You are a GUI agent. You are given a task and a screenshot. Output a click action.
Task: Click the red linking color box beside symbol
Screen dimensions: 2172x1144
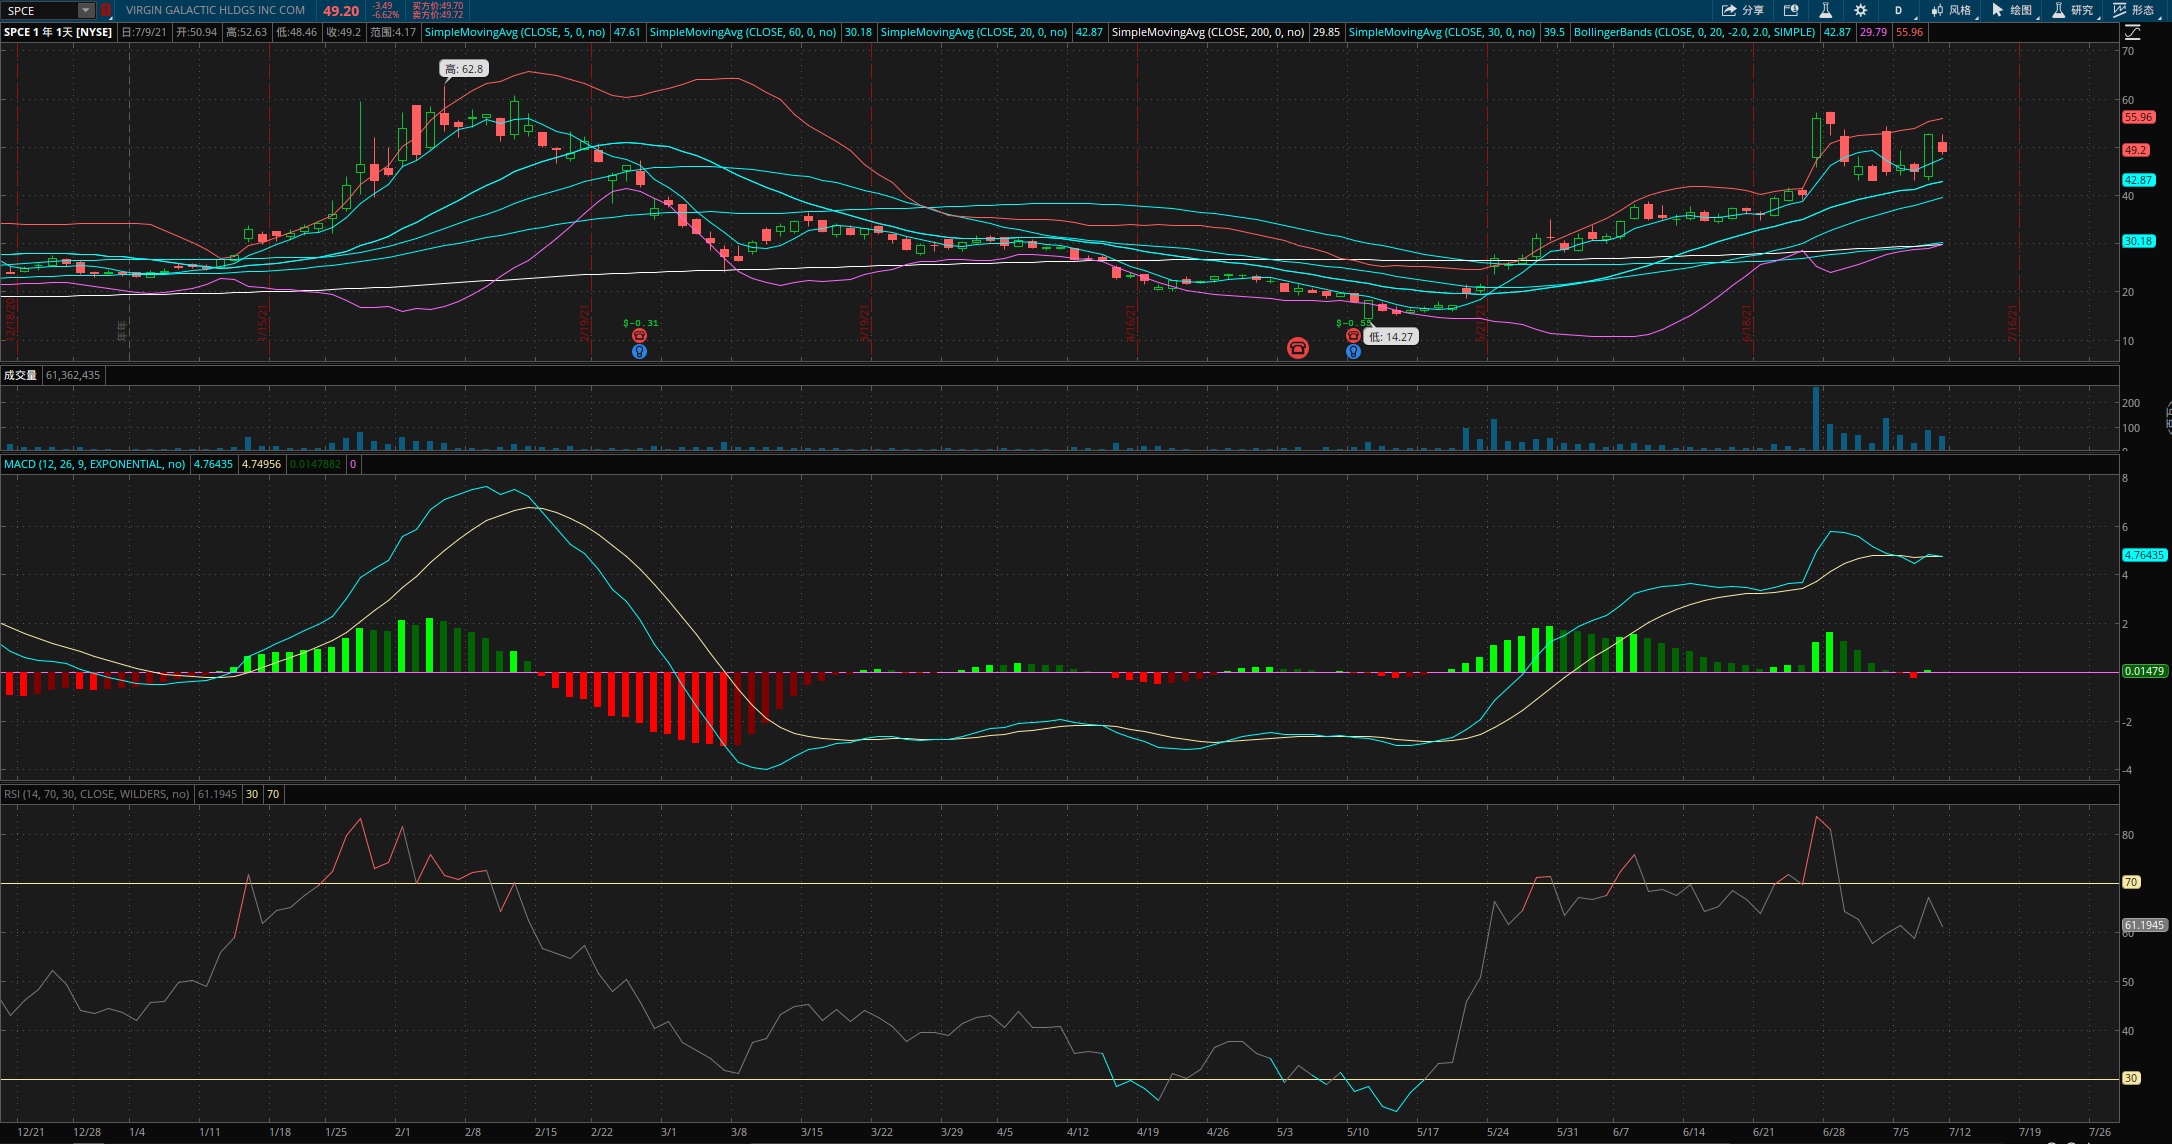pyautogui.click(x=106, y=11)
